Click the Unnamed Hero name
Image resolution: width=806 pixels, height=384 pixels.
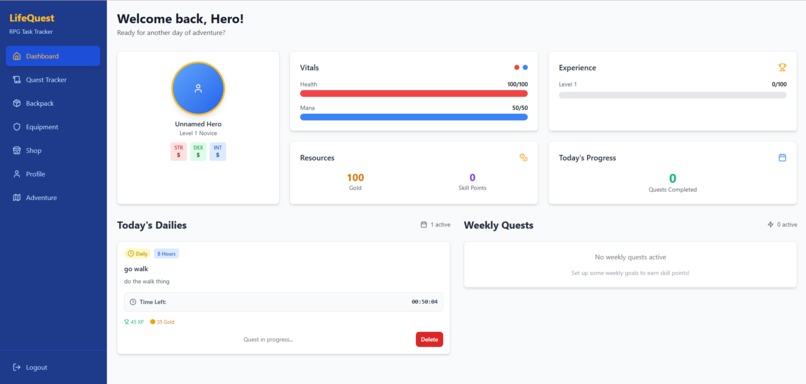click(198, 124)
